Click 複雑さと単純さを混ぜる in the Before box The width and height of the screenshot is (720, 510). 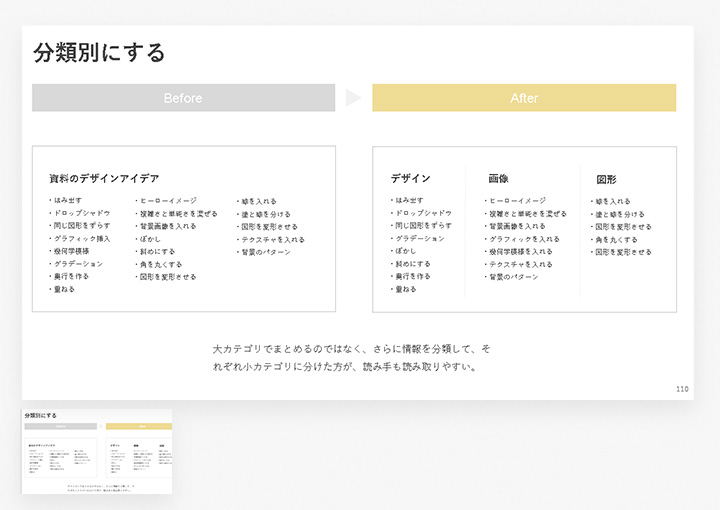(179, 214)
